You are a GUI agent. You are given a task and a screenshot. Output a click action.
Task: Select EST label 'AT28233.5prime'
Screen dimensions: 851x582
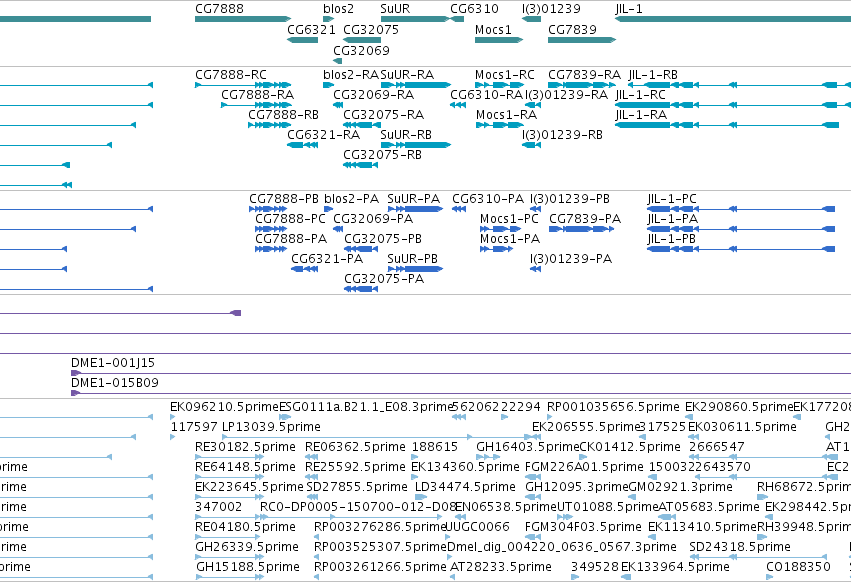pyautogui.click(x=501, y=567)
